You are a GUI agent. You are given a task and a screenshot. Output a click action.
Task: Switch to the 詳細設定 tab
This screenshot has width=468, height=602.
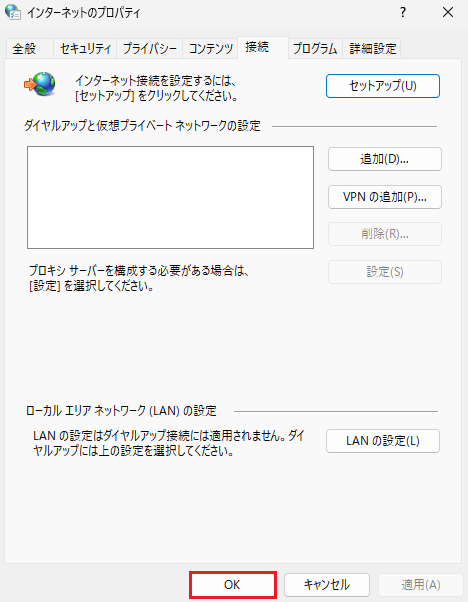click(372, 49)
